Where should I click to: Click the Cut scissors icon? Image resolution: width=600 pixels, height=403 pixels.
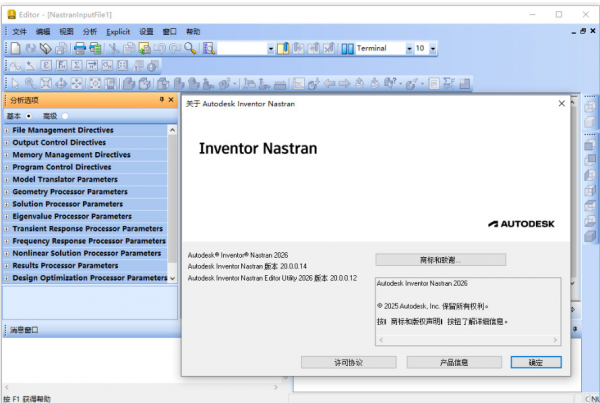point(114,48)
